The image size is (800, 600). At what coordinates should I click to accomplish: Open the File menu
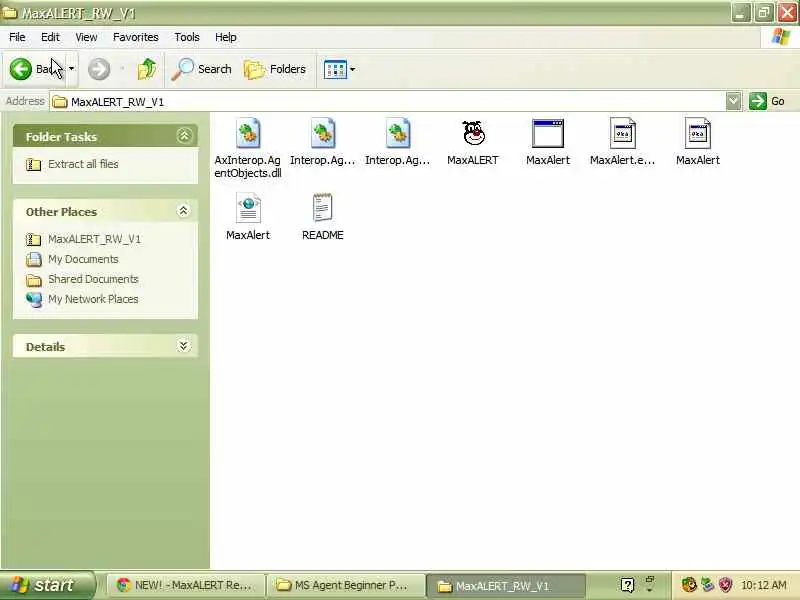point(17,37)
